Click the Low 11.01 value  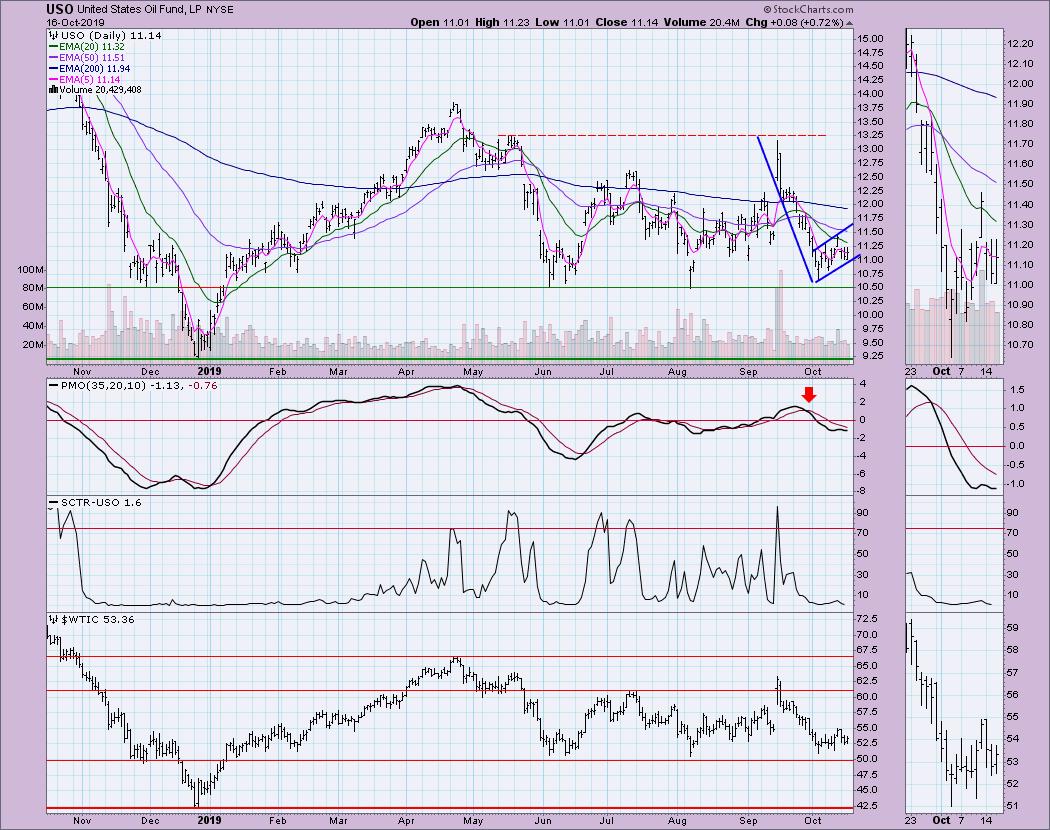click(562, 22)
